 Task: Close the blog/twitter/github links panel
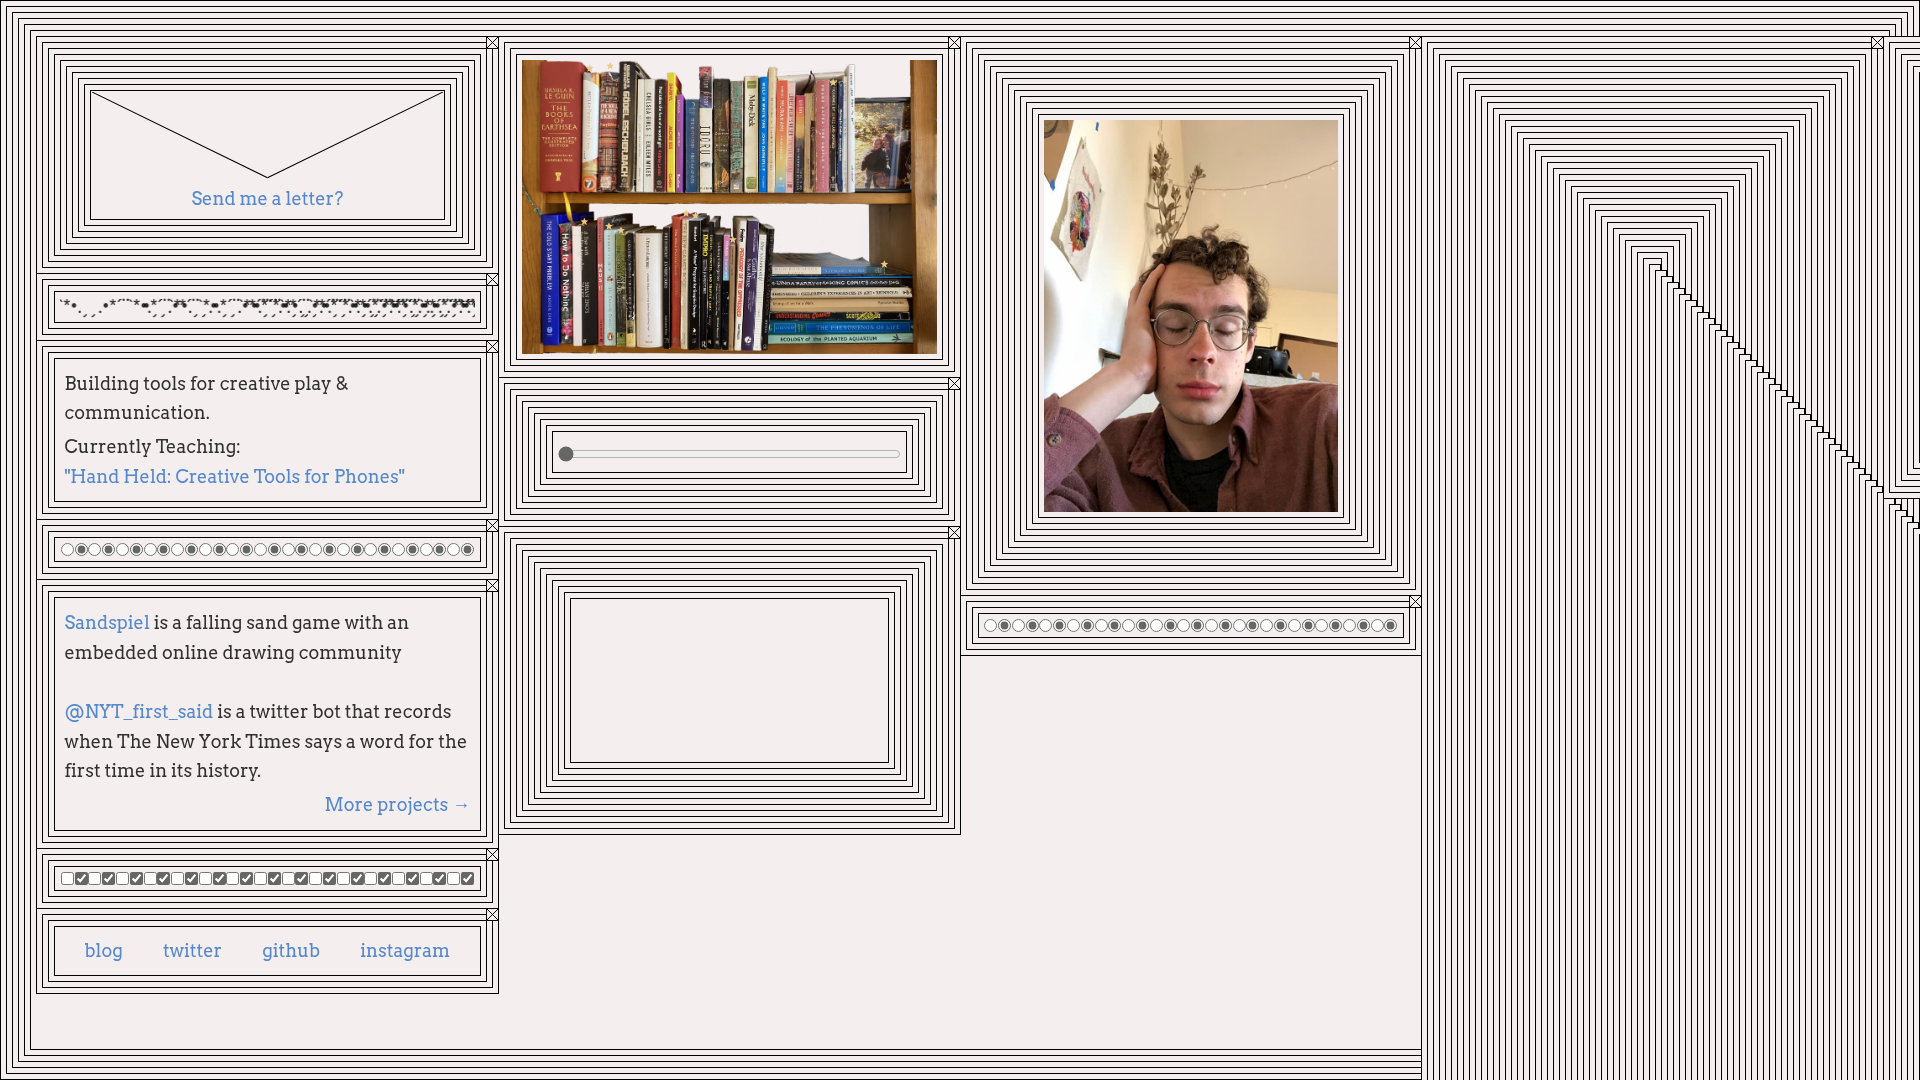[x=492, y=915]
